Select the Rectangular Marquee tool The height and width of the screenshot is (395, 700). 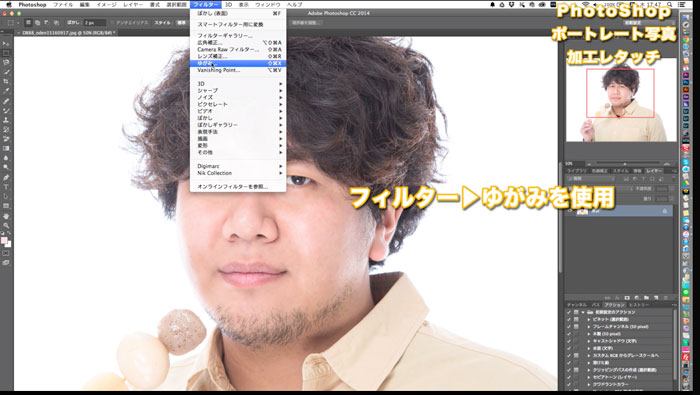[x=6, y=54]
